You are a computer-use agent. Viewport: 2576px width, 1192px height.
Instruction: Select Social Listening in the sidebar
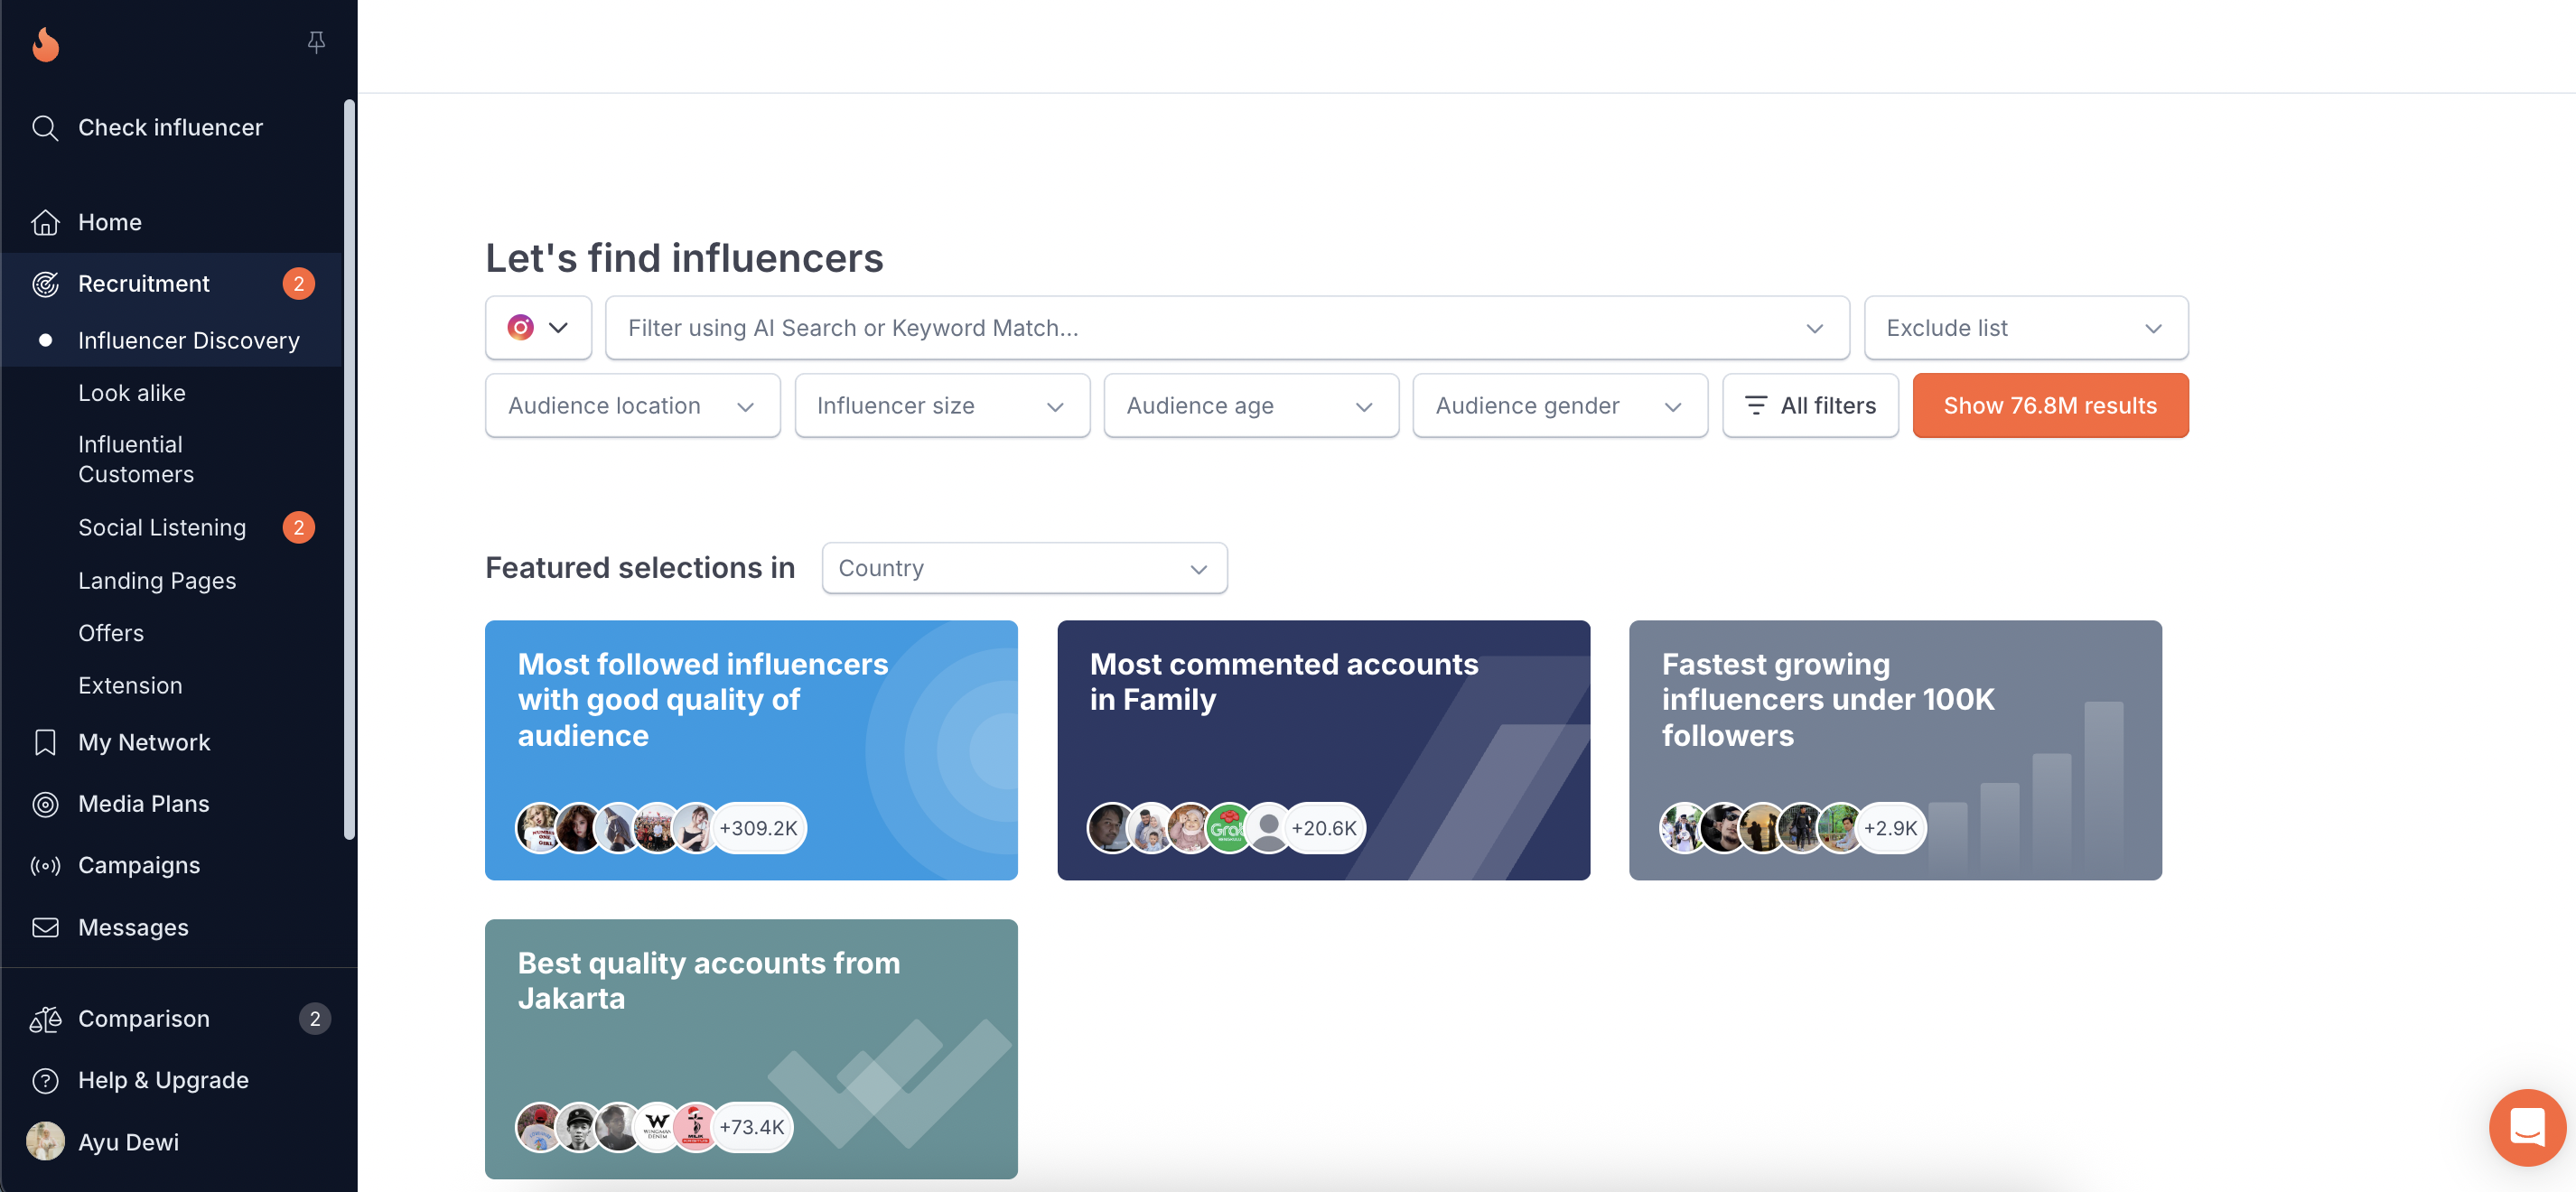coord(162,527)
